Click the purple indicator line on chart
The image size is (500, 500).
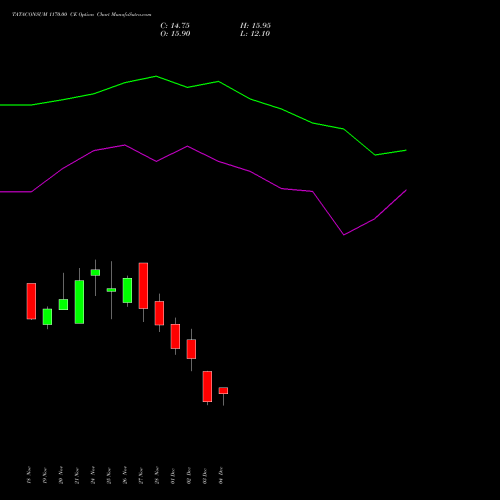[x=218, y=161]
